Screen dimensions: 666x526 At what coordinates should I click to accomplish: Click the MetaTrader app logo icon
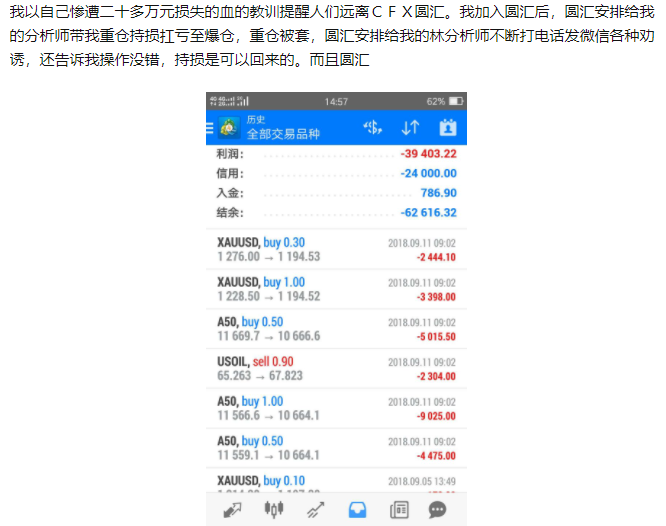pyautogui.click(x=229, y=127)
